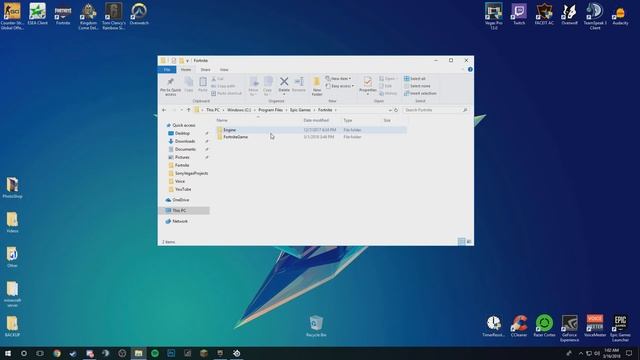The image size is (640, 360).
Task: Click the Twitch desktop icon
Action: [x=519, y=14]
